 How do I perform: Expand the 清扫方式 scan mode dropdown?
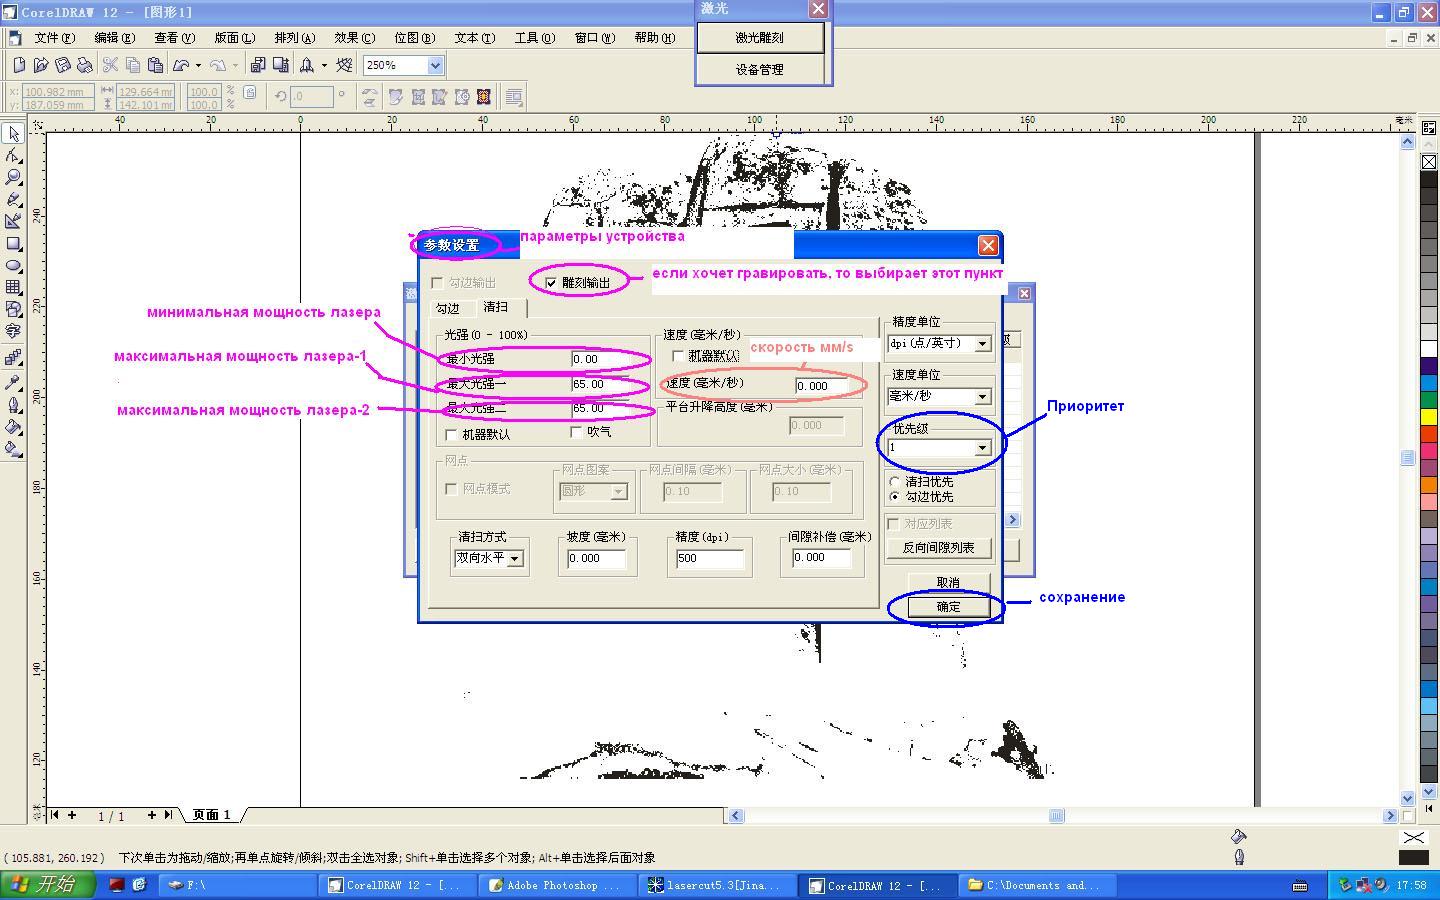[x=515, y=559]
